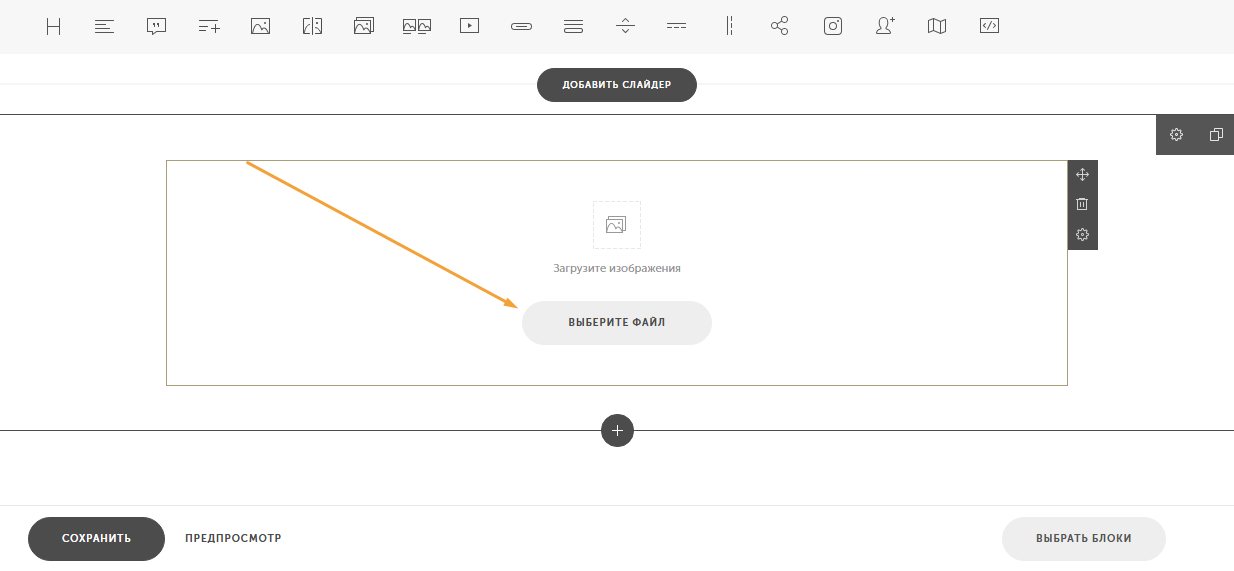Delete the image block with the trash icon
This screenshot has width=1234, height=571.
(x=1082, y=204)
